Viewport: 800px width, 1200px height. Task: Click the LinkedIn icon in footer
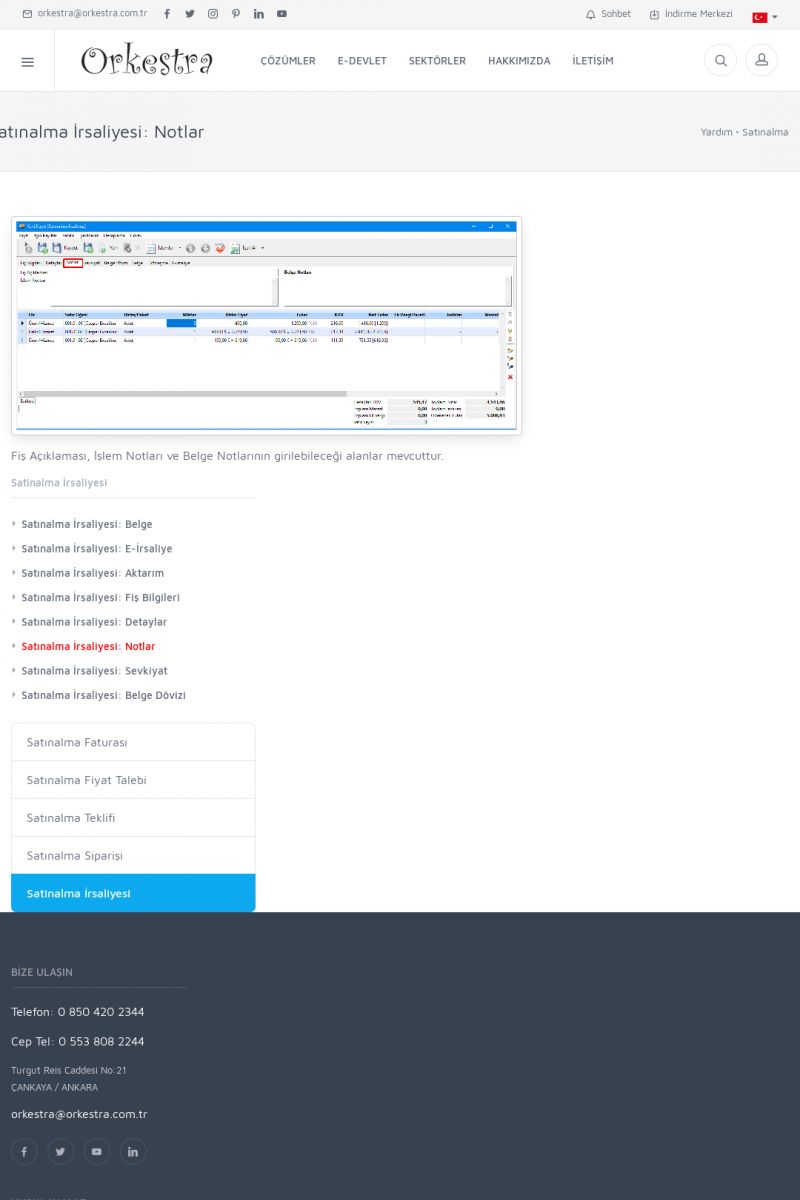point(133,1151)
